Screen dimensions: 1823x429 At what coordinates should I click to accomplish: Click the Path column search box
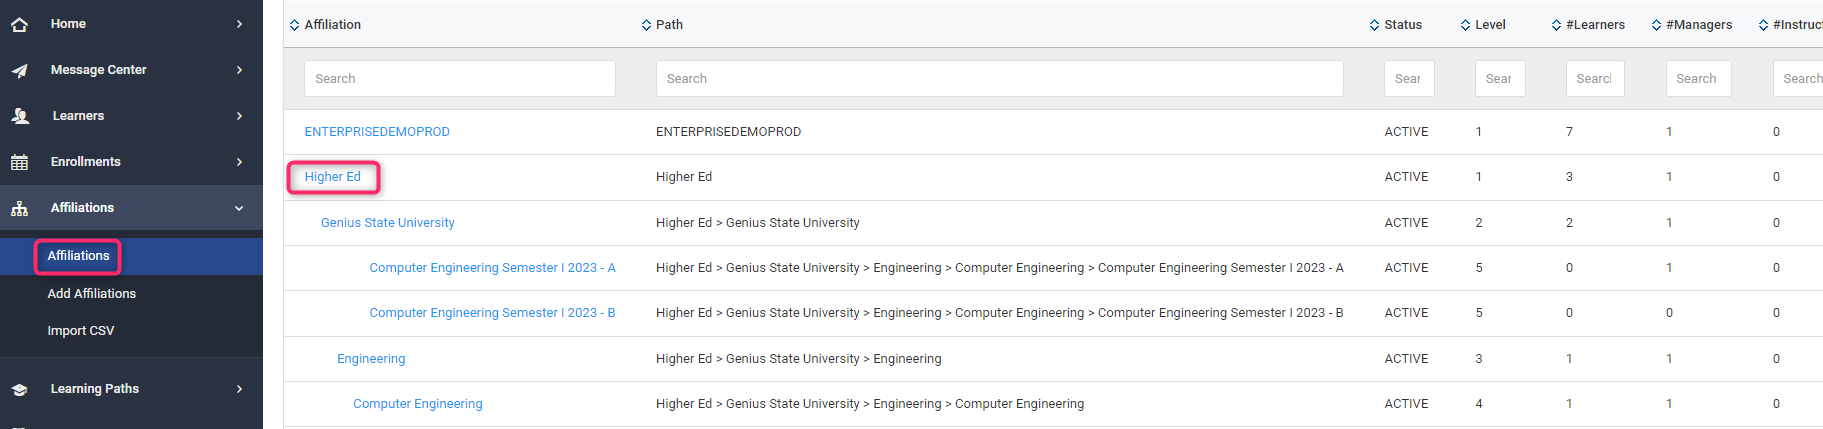coord(998,79)
